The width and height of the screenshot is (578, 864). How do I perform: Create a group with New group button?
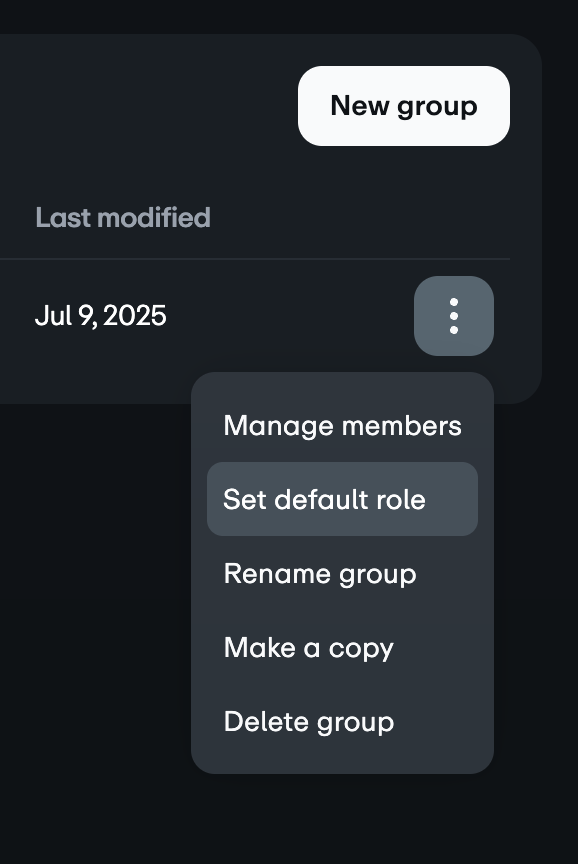tap(403, 106)
